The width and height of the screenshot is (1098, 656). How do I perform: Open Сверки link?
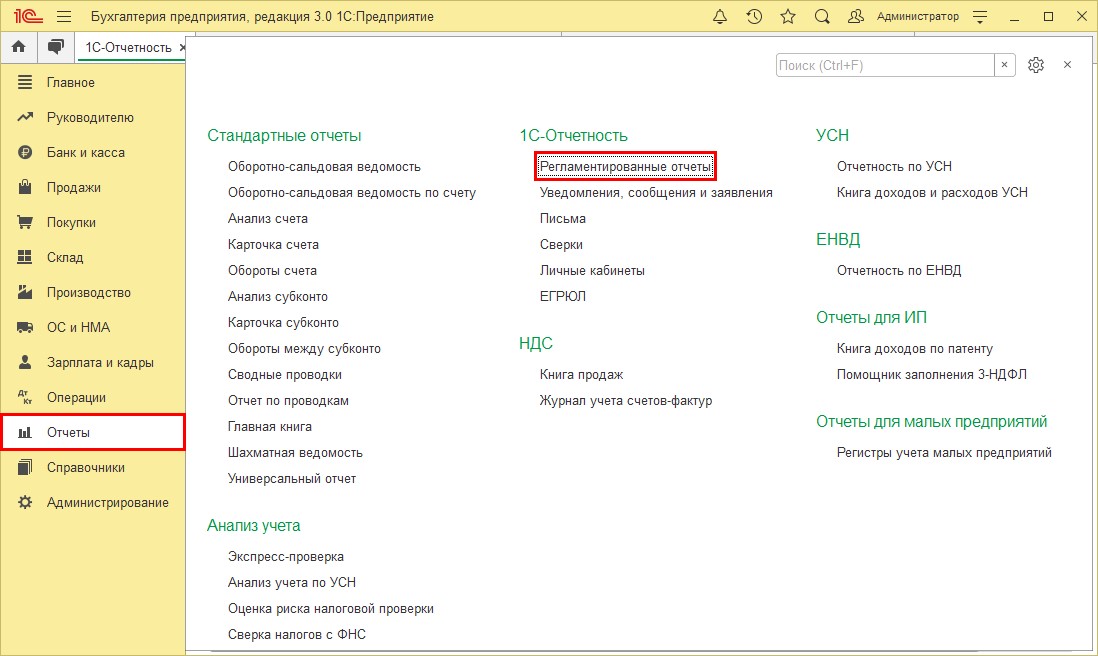point(561,244)
